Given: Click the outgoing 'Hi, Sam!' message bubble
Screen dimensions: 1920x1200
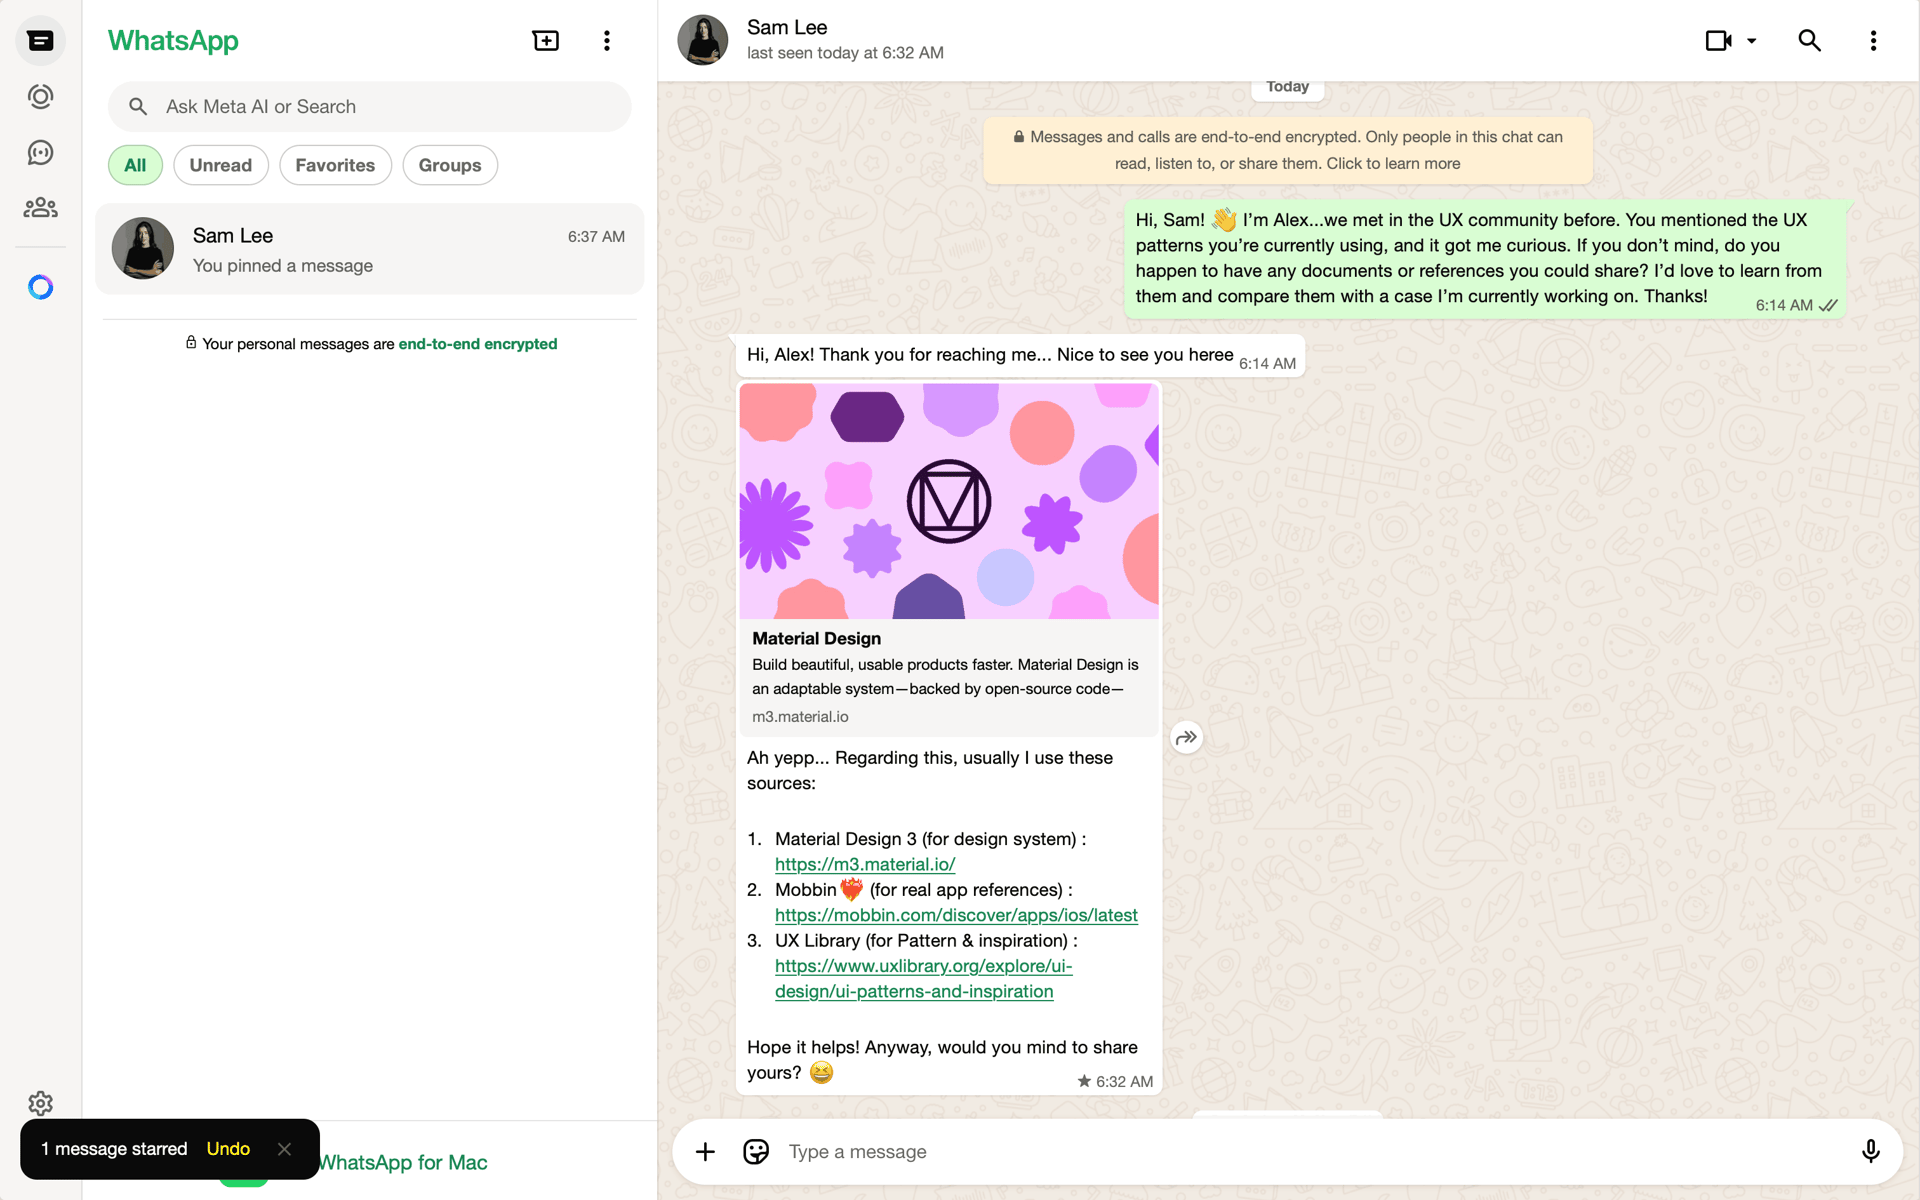Looking at the screenshot, I should pyautogui.click(x=1484, y=259).
